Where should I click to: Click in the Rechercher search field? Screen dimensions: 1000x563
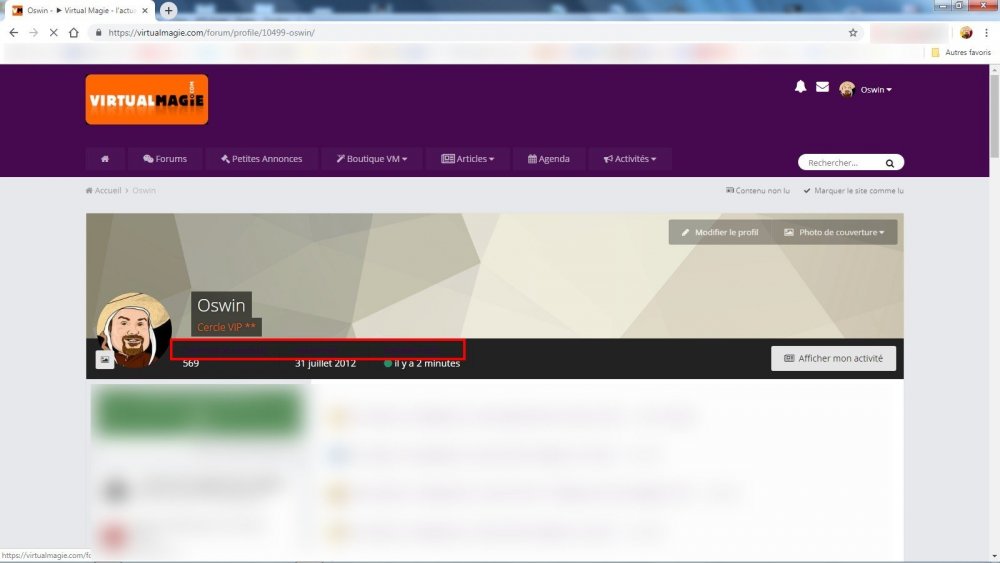[x=838, y=163]
